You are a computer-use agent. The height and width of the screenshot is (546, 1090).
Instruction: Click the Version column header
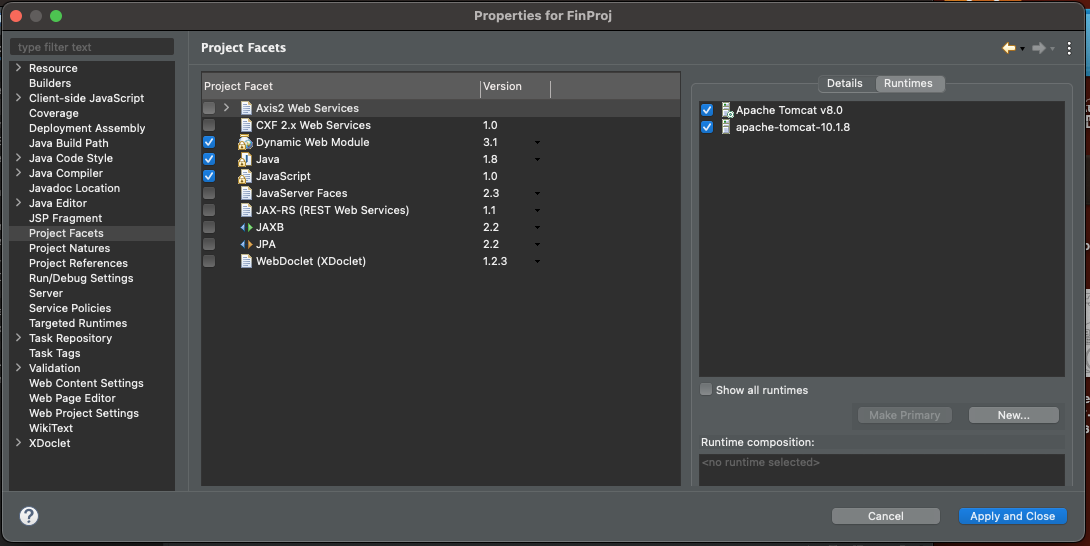[x=515, y=86]
